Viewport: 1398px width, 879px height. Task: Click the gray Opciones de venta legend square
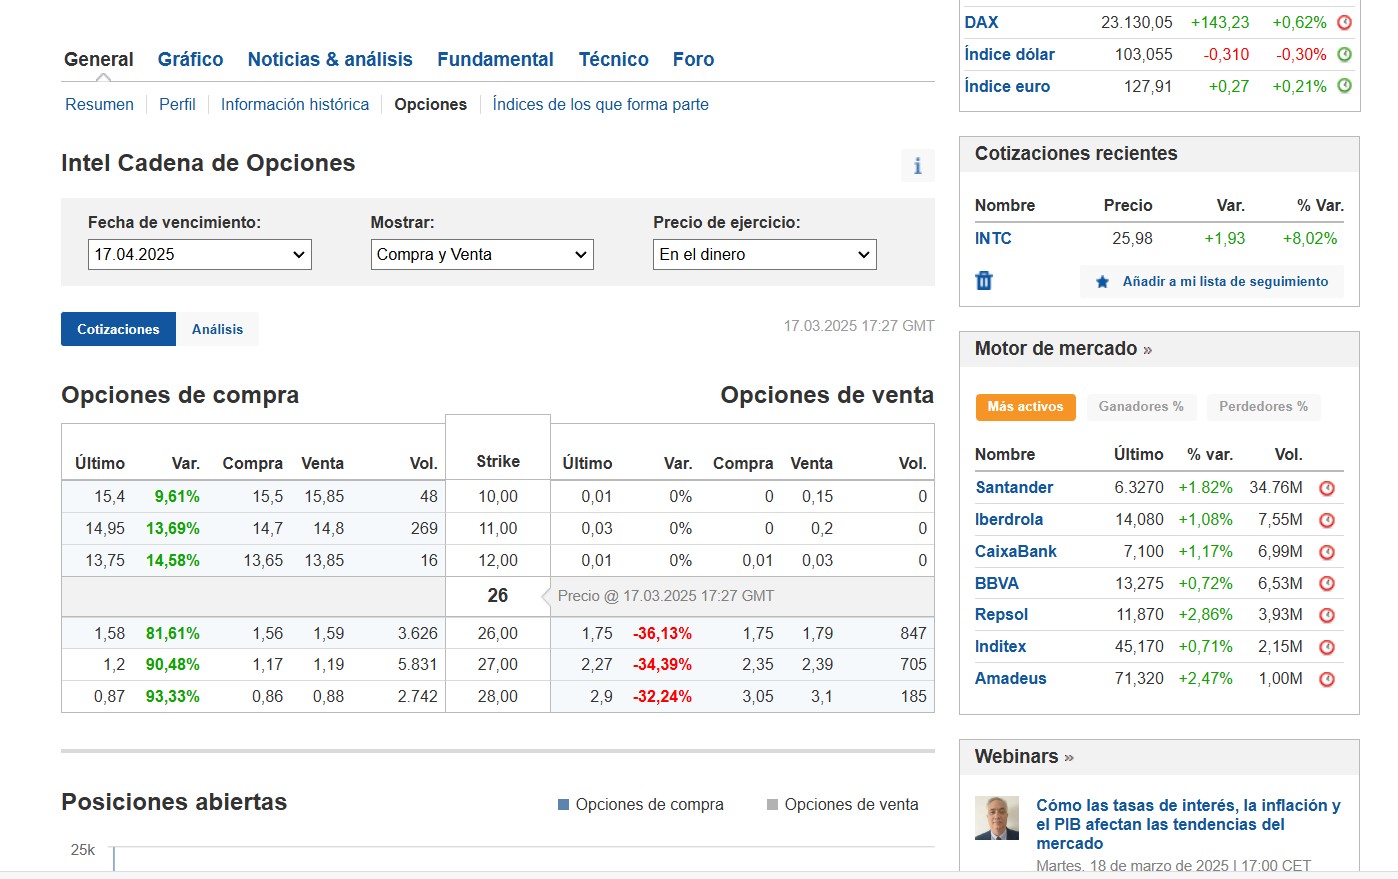(x=772, y=805)
